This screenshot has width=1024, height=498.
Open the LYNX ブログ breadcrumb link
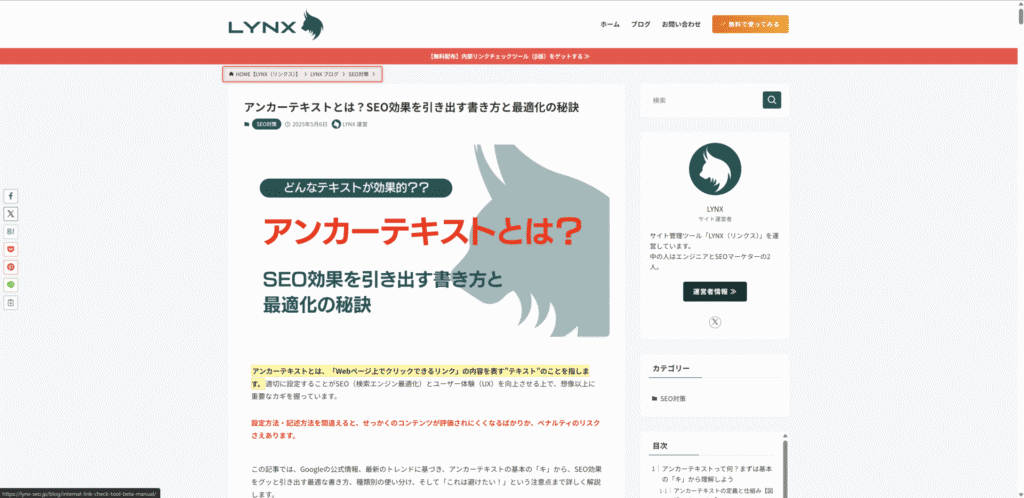[325, 74]
